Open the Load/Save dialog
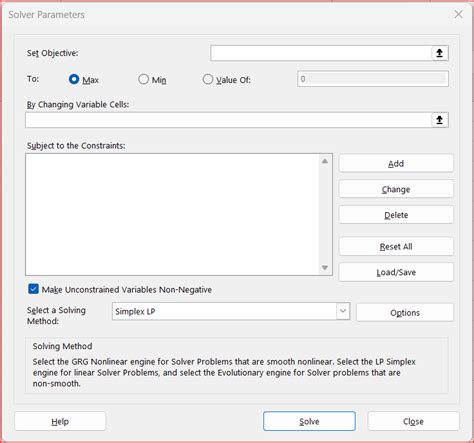This screenshot has width=474, height=443. click(x=396, y=272)
